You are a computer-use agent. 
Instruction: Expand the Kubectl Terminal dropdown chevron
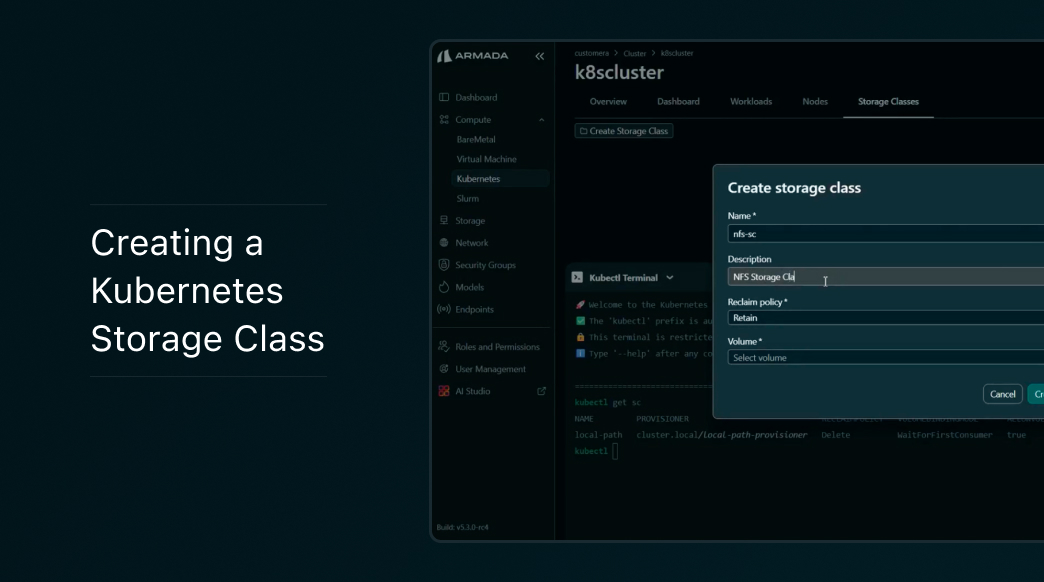(x=670, y=278)
